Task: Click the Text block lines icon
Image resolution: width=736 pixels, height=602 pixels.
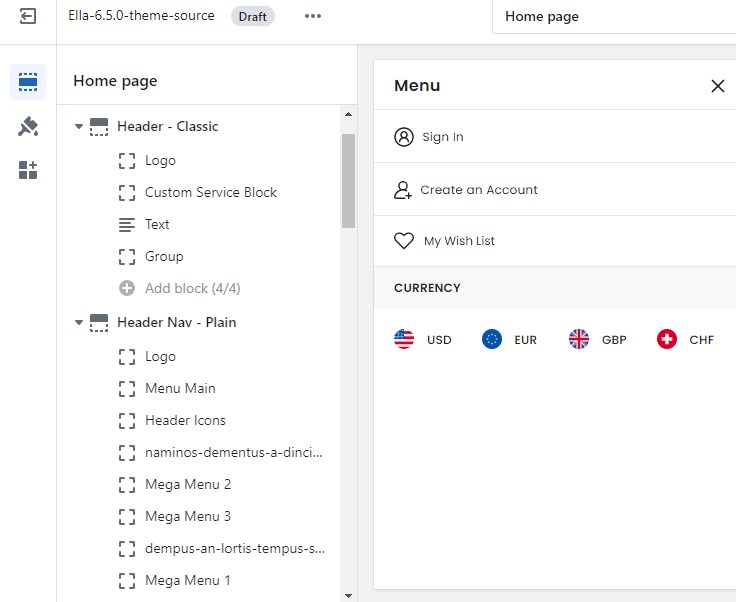Action: [127, 225]
